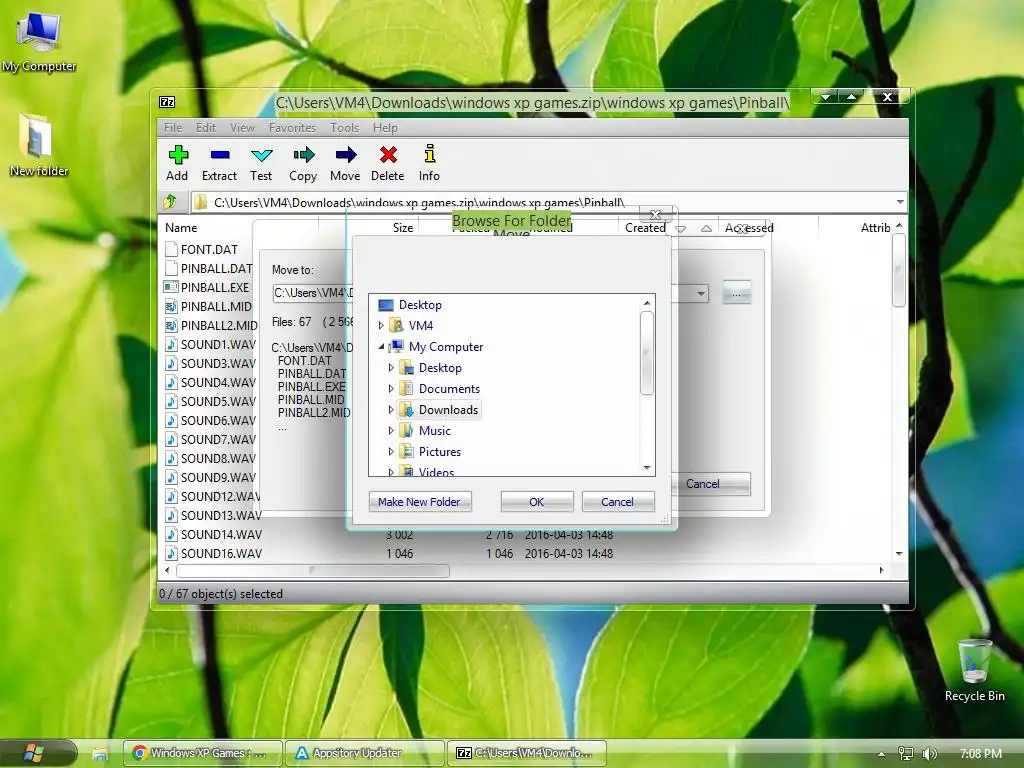
Task: Open the View menu
Action: [x=242, y=127]
